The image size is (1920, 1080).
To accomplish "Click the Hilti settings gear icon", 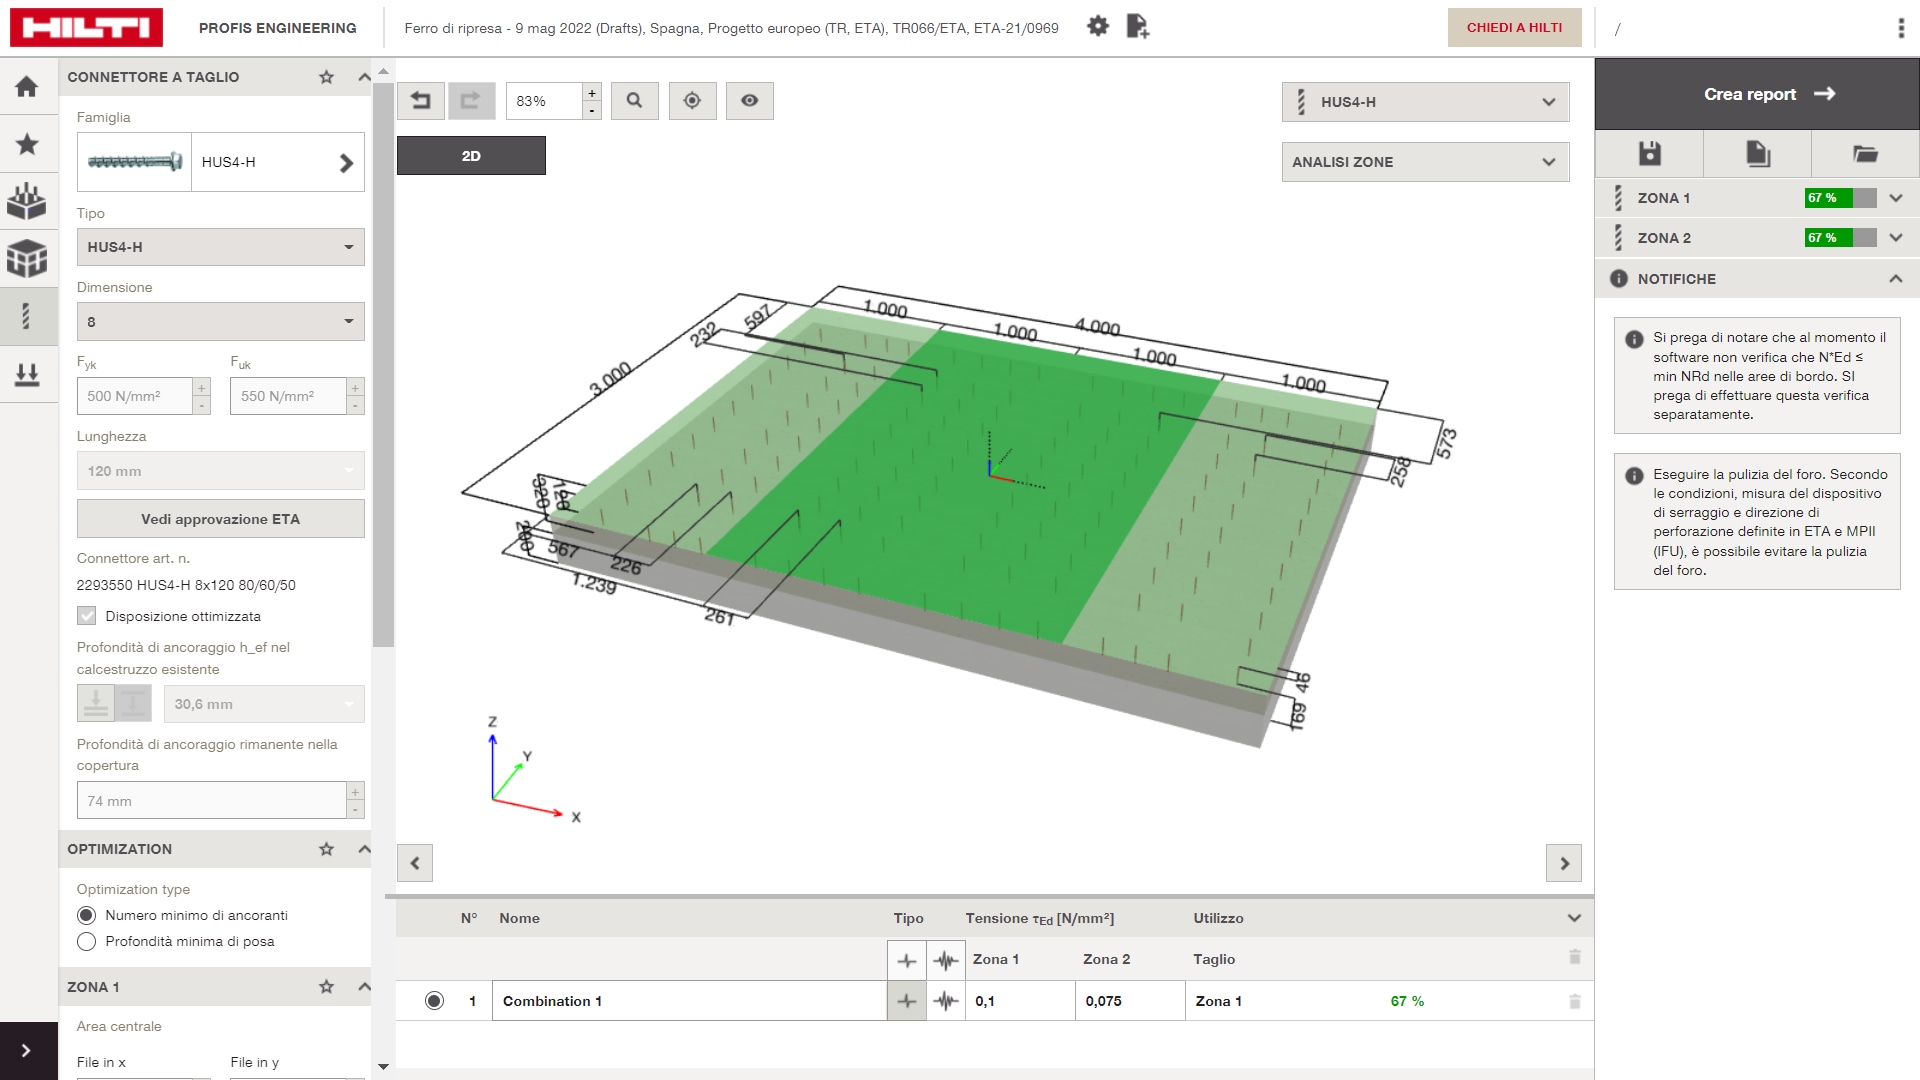I will tap(1098, 28).
